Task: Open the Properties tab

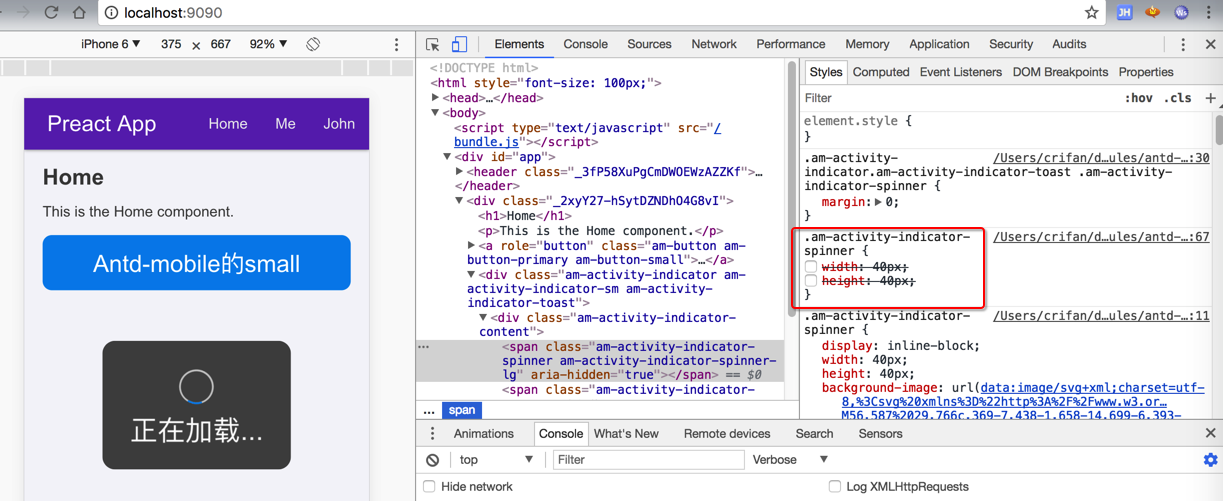Action: [x=1146, y=72]
